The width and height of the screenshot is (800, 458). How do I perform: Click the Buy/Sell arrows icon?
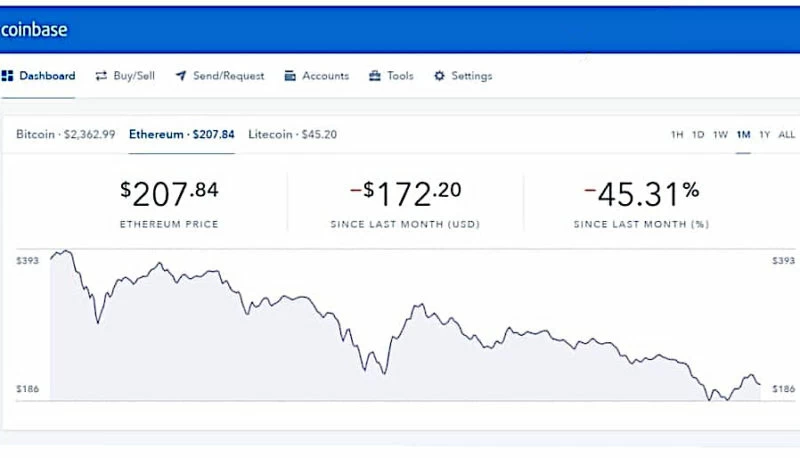coord(101,76)
